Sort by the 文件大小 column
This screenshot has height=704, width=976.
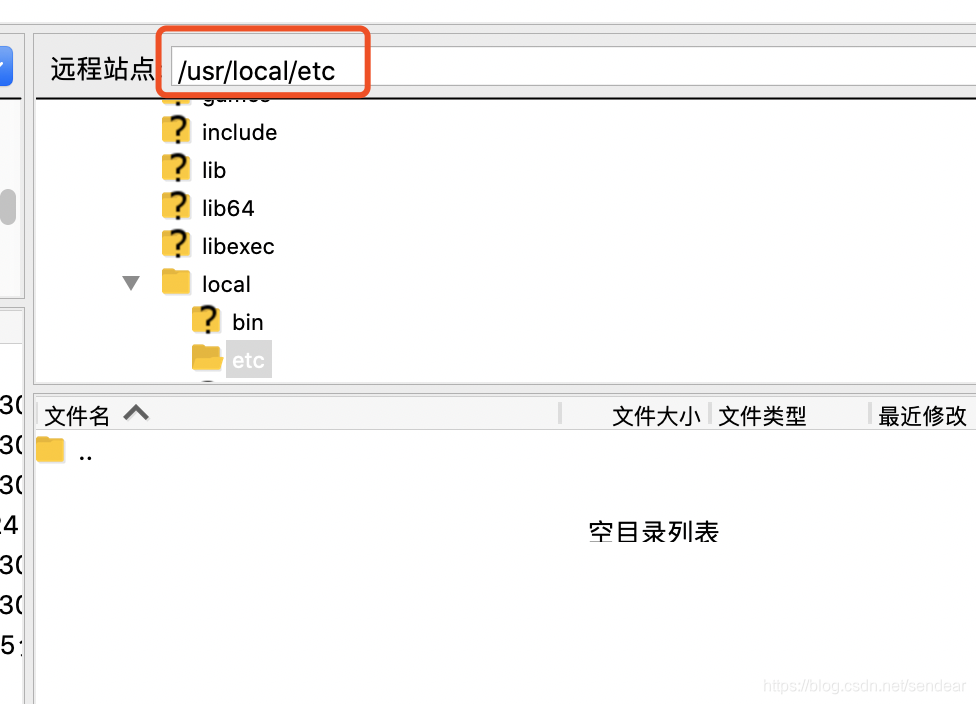(x=655, y=415)
